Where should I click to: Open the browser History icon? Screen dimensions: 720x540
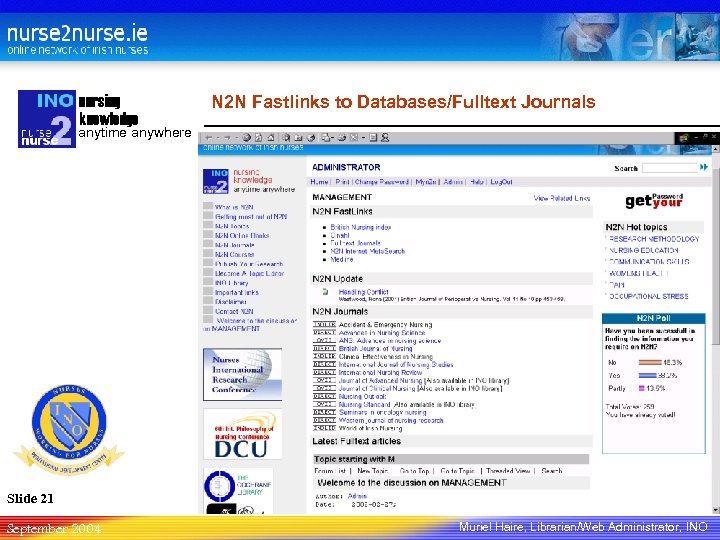click(311, 137)
